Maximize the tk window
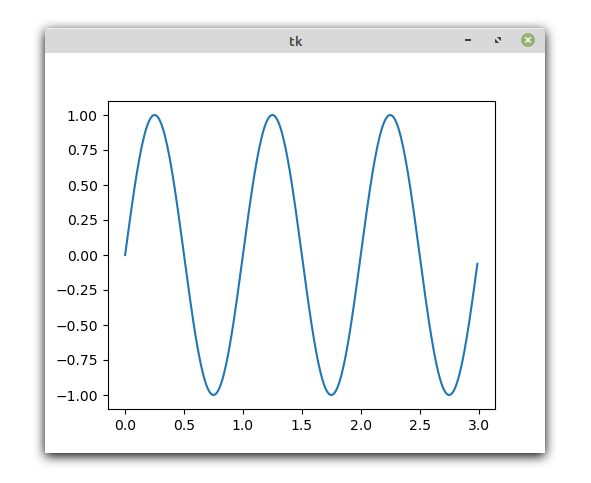The width and height of the screenshot is (591, 483). 498,40
